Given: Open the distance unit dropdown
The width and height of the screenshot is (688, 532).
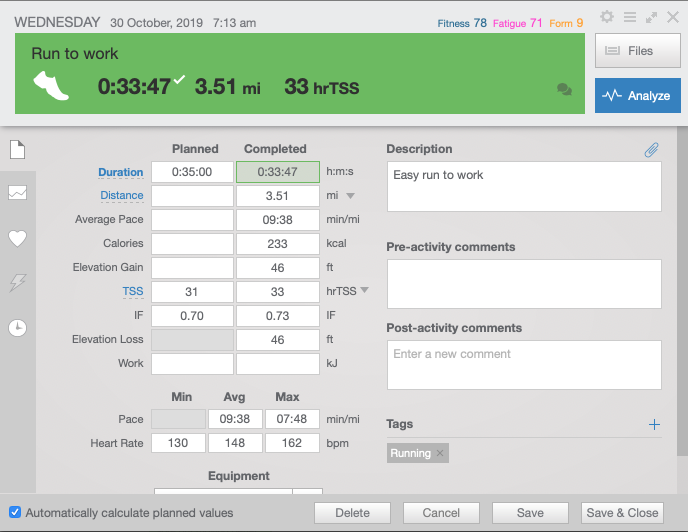Looking at the screenshot, I should 351,196.
